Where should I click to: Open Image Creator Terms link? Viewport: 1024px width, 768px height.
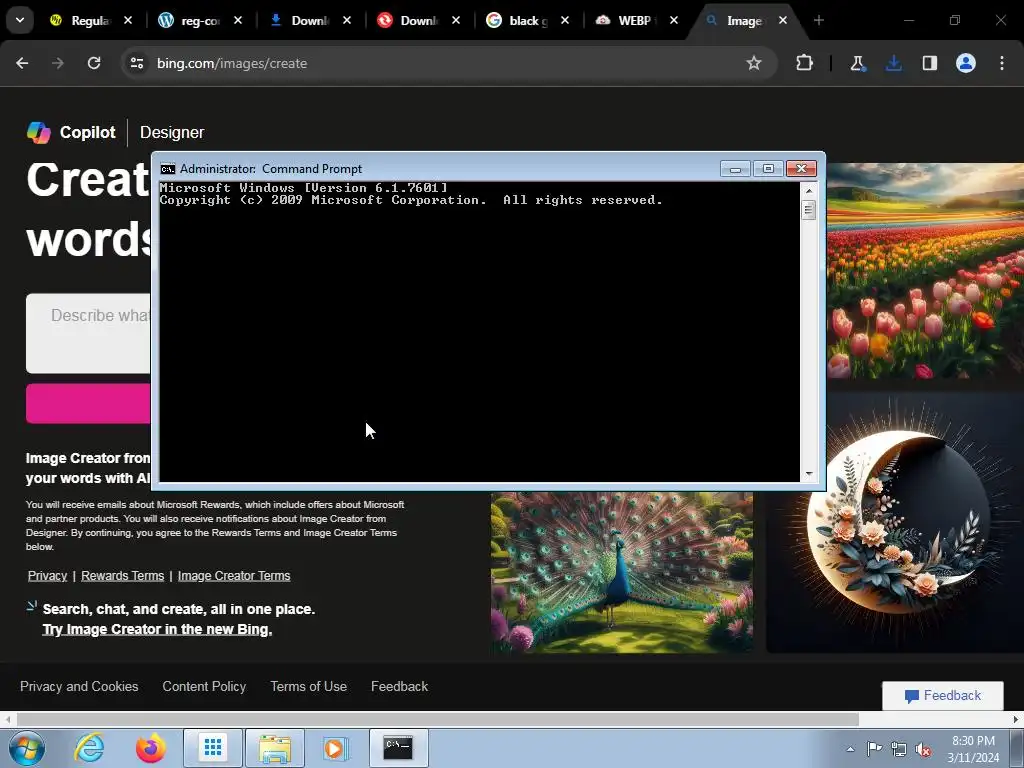234,575
